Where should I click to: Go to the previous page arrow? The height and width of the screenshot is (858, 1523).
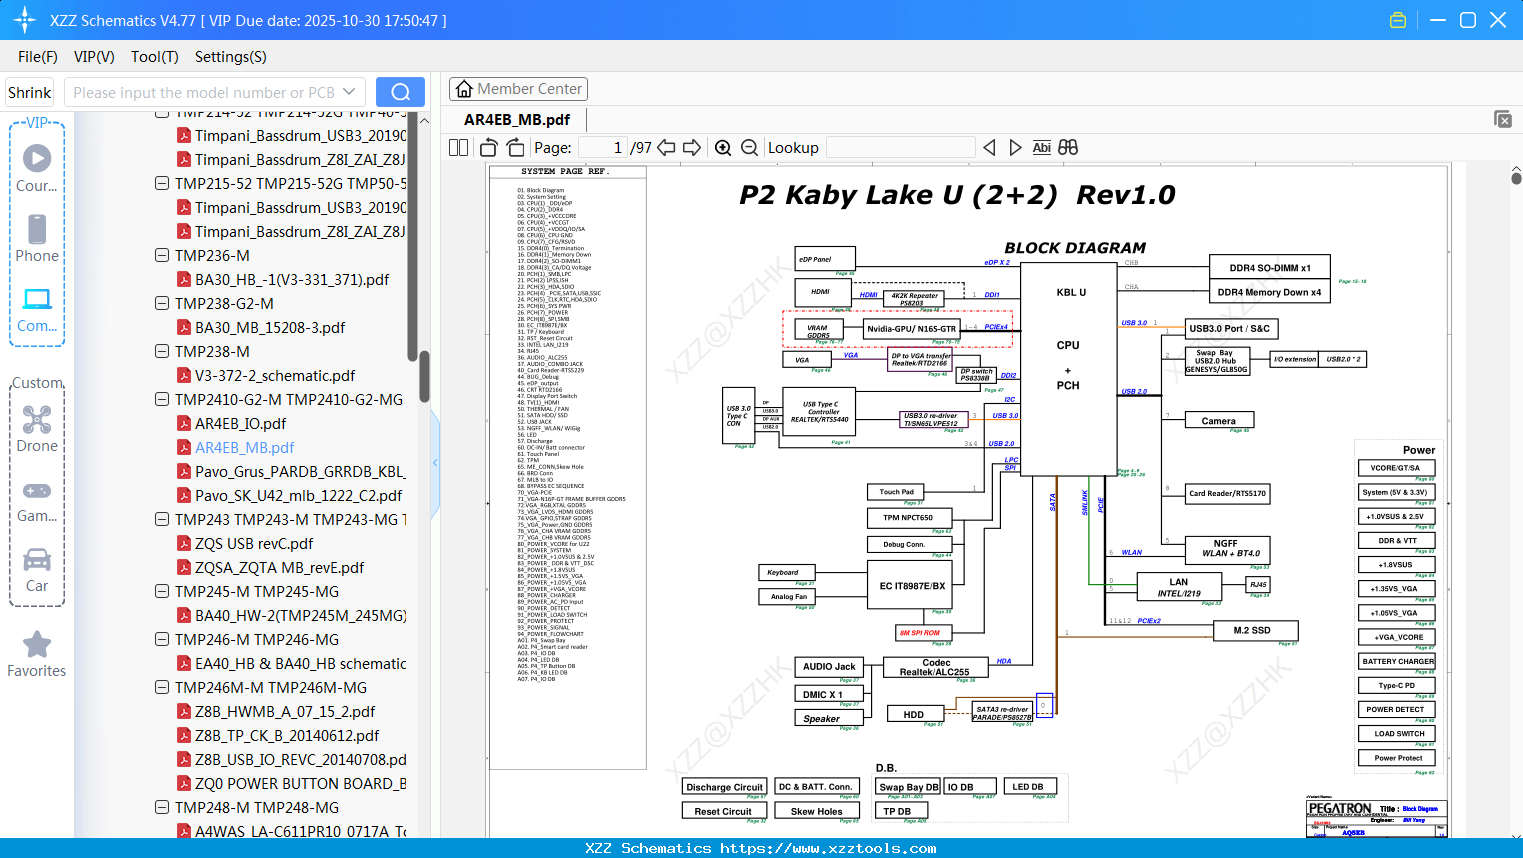[666, 148]
